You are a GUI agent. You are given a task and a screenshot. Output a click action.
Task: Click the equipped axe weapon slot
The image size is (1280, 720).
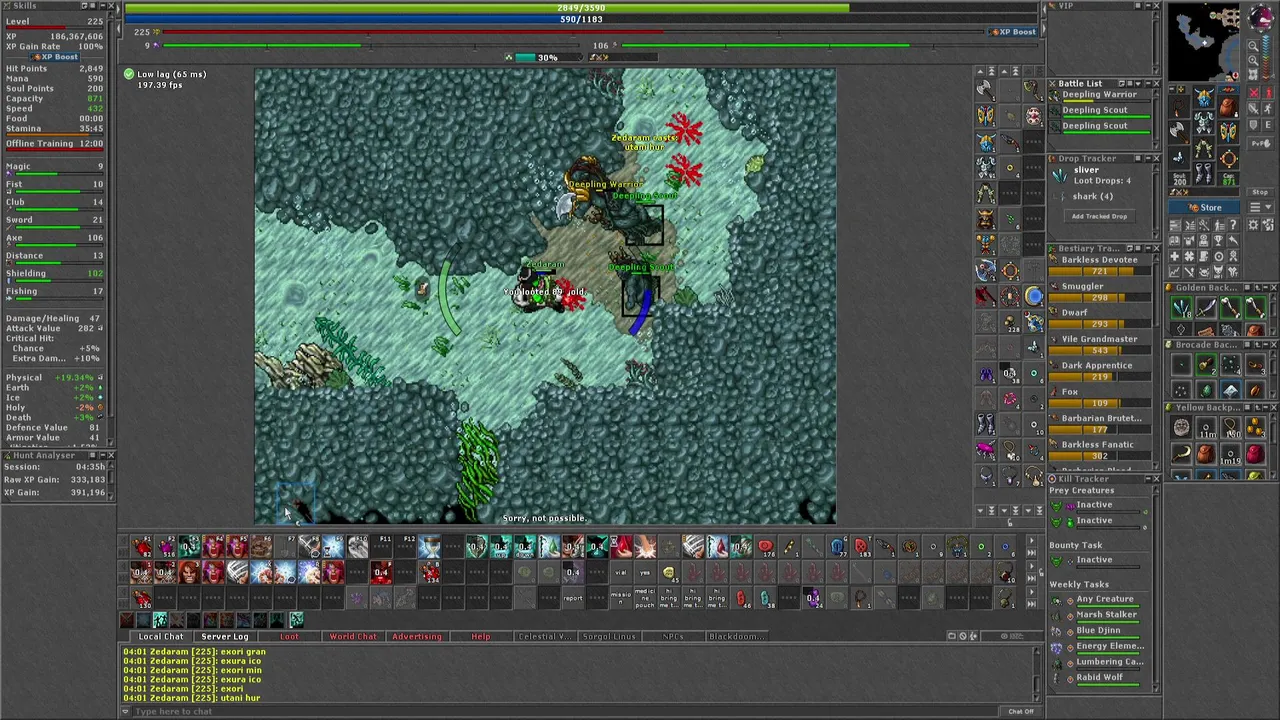point(1180,131)
